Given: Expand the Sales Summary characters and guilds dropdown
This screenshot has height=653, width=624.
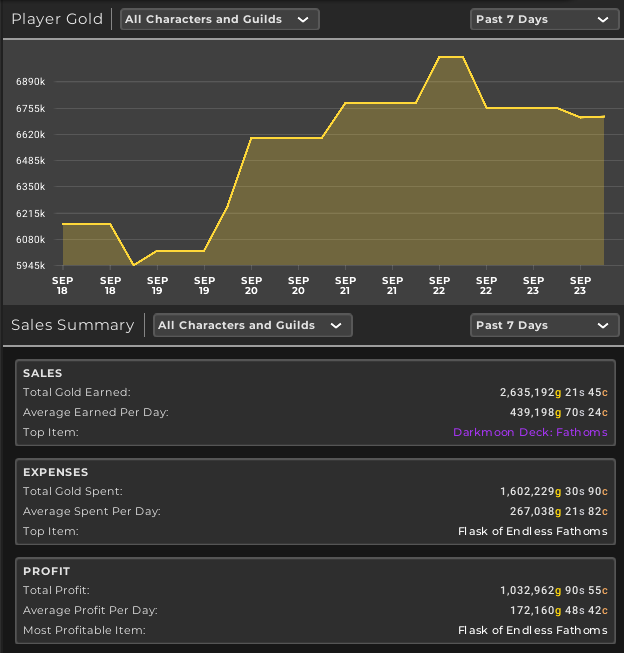Looking at the screenshot, I should [252, 325].
